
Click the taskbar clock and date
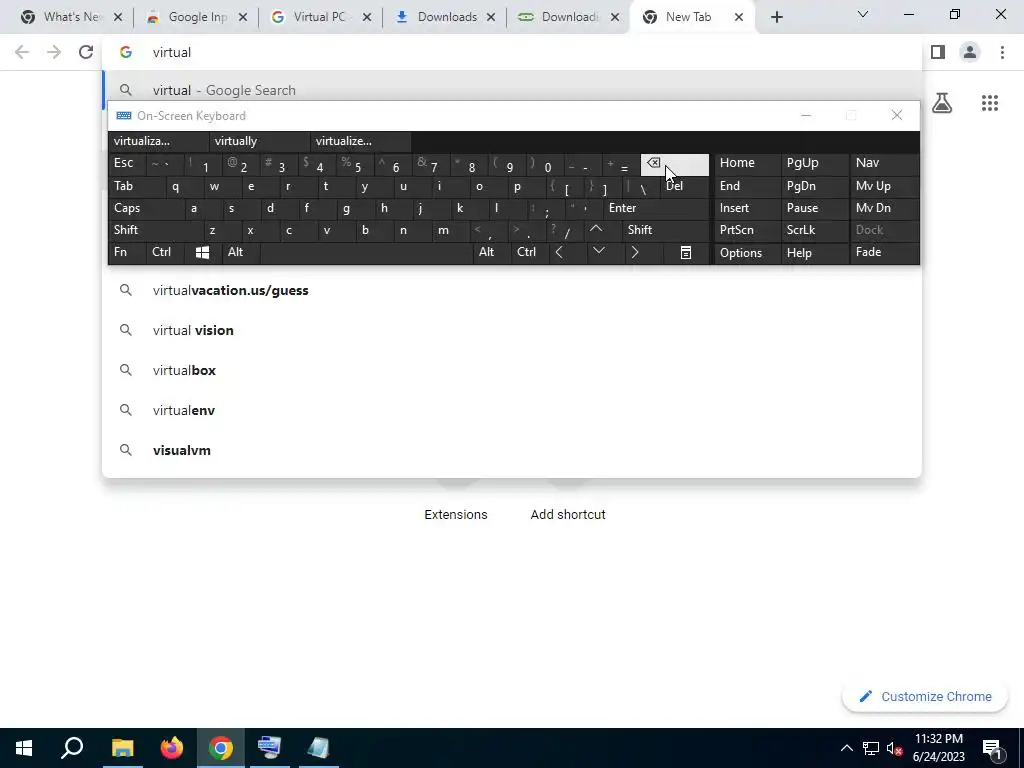[x=938, y=748]
